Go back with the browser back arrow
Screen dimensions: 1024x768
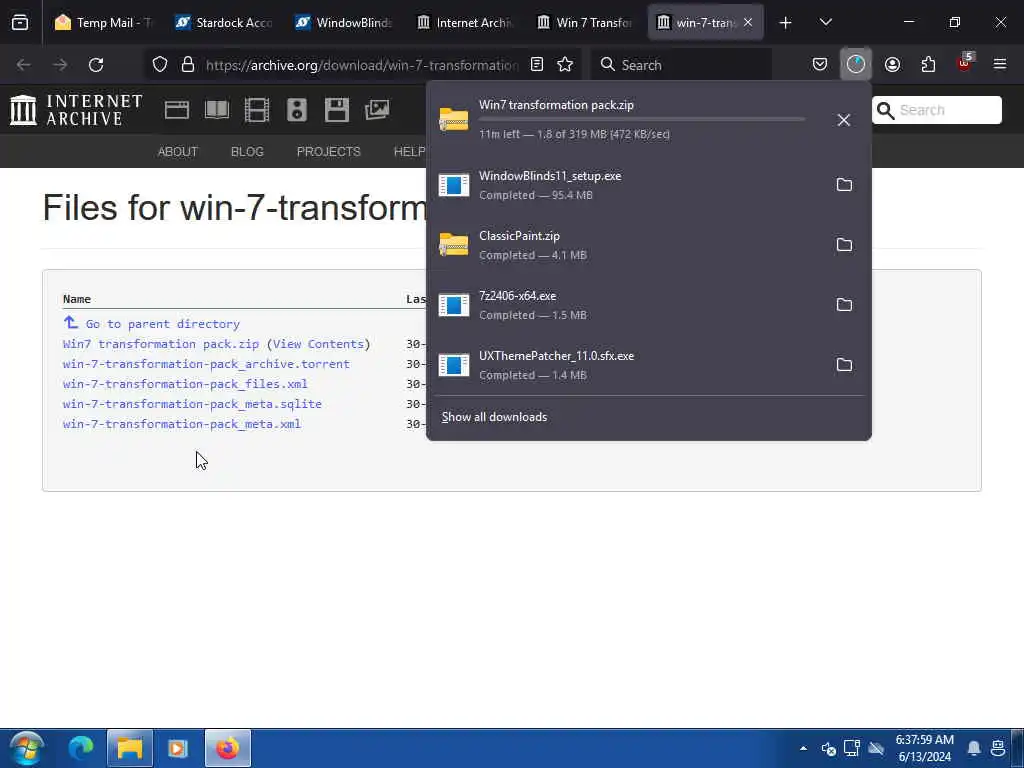[x=24, y=65]
